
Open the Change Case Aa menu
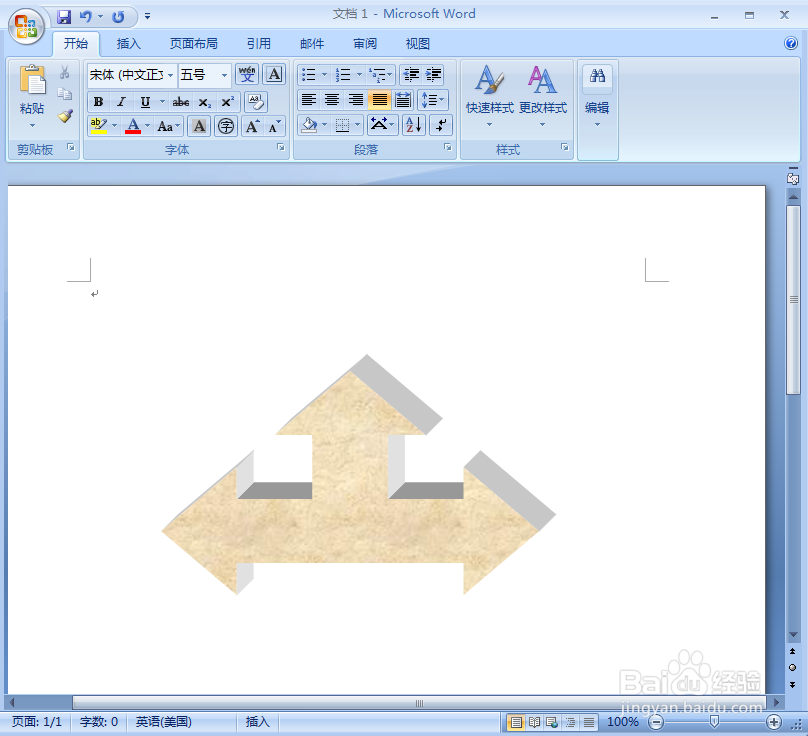(169, 126)
